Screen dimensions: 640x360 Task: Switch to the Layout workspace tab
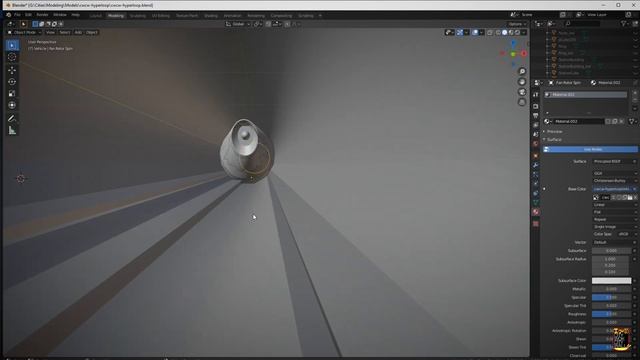pos(96,16)
